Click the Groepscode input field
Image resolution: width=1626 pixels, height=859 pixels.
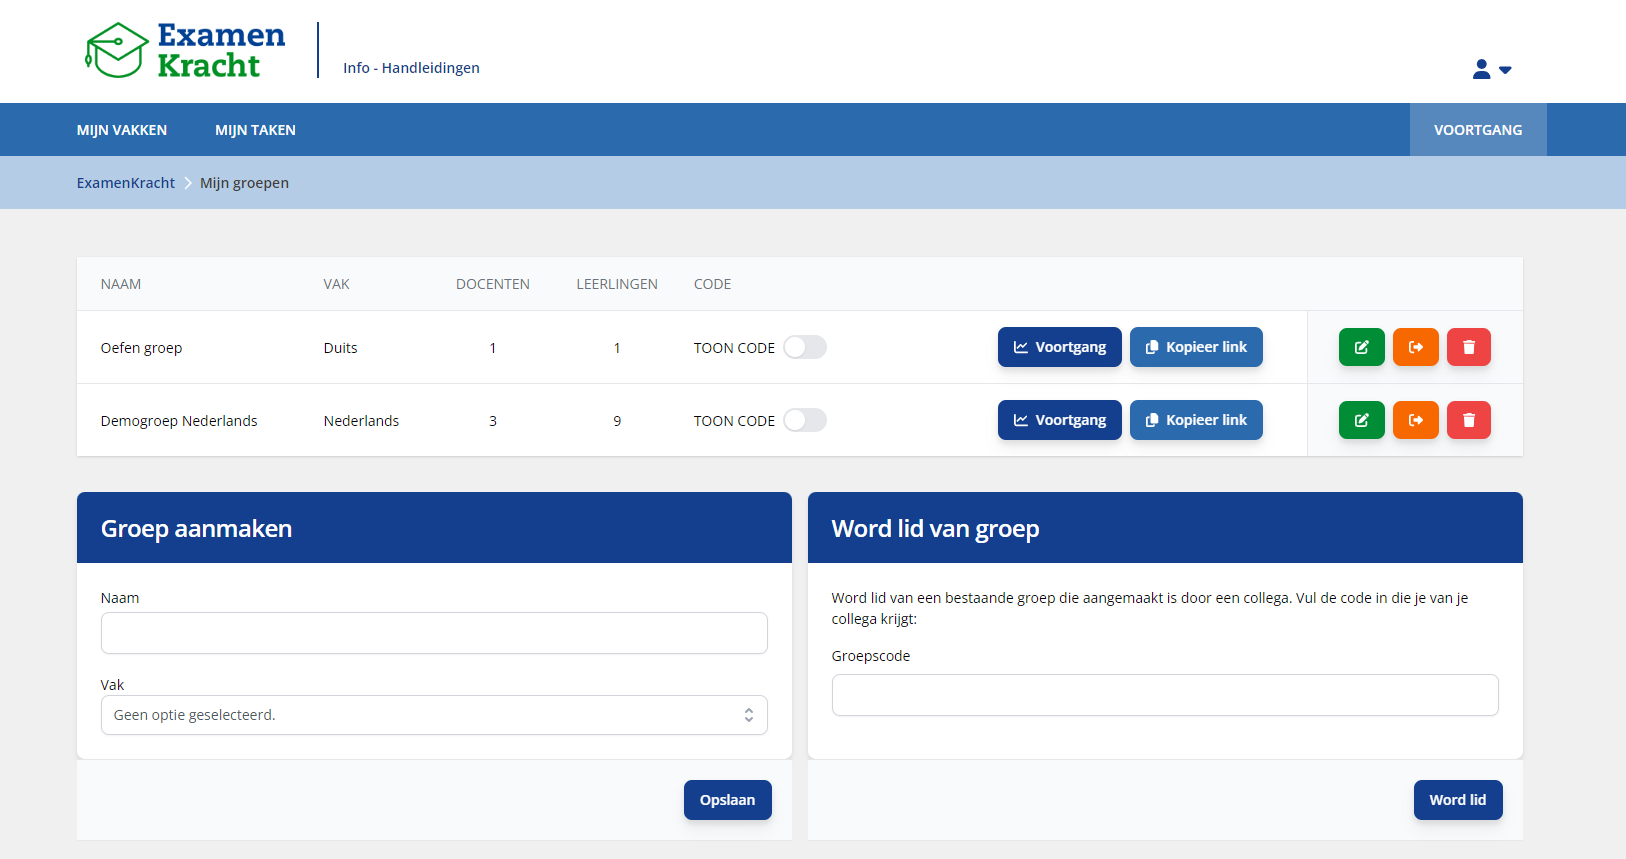(1164, 695)
